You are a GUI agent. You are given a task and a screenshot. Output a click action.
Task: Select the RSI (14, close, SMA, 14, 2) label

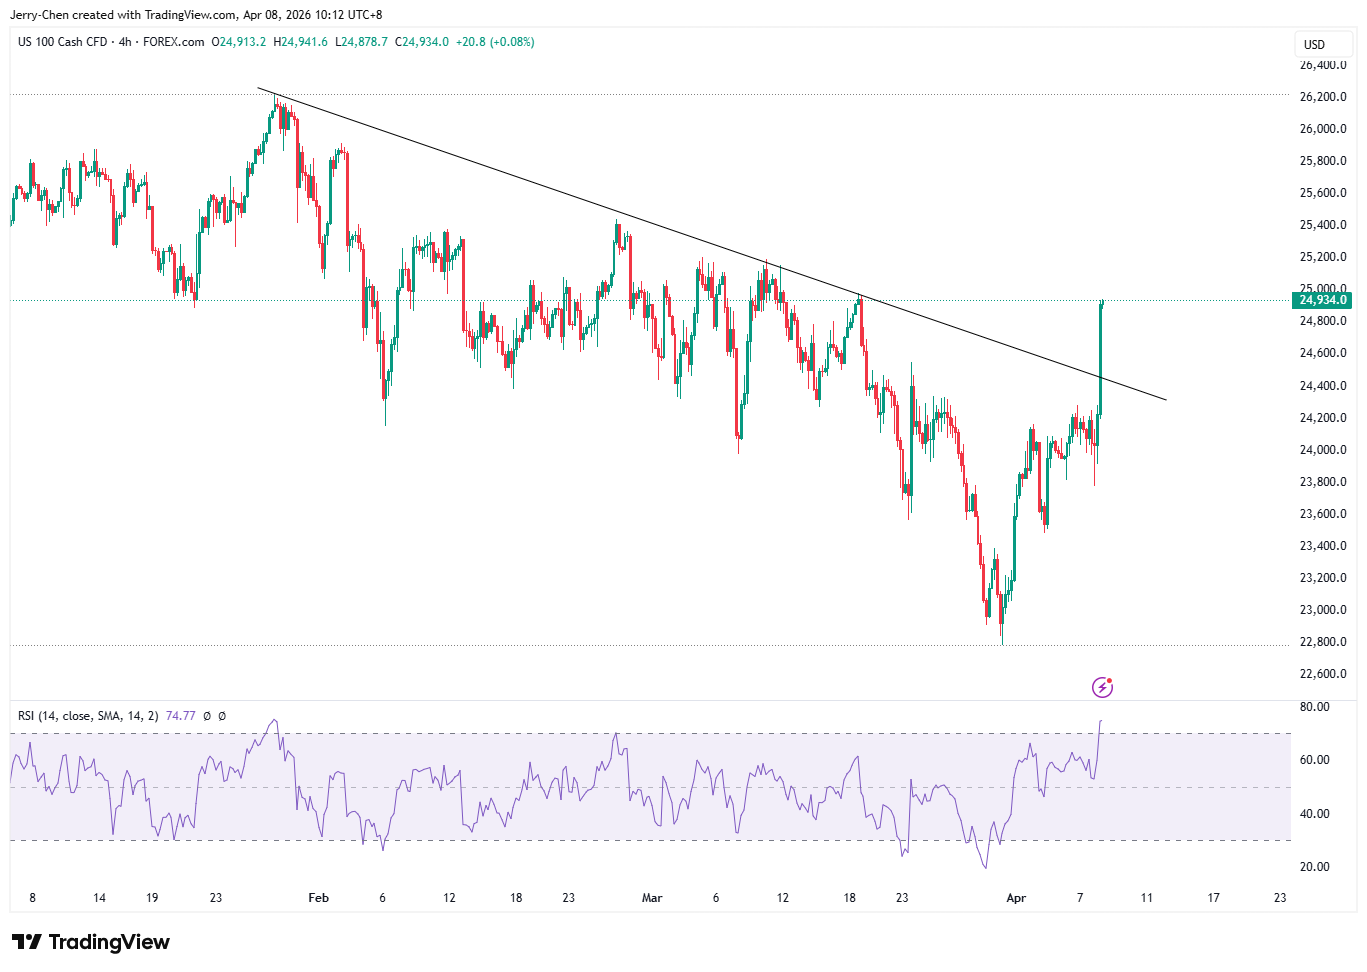pyautogui.click(x=88, y=716)
